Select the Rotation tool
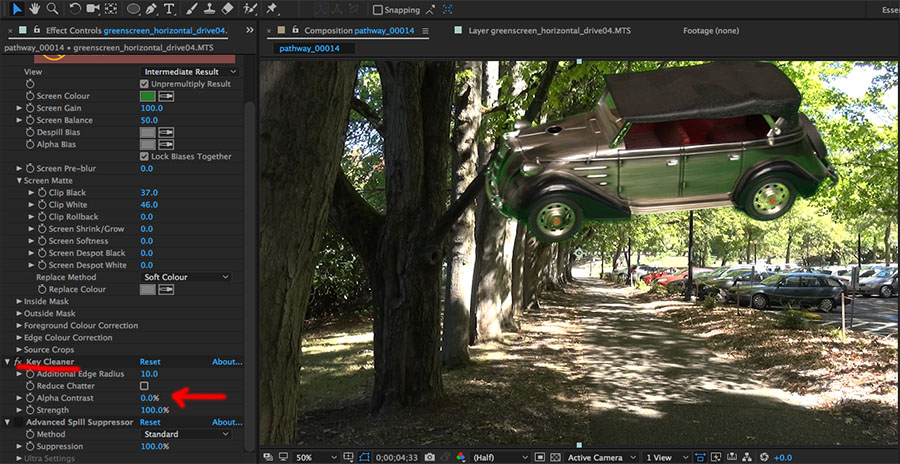Screen dimensions: 900x464 pos(76,9)
